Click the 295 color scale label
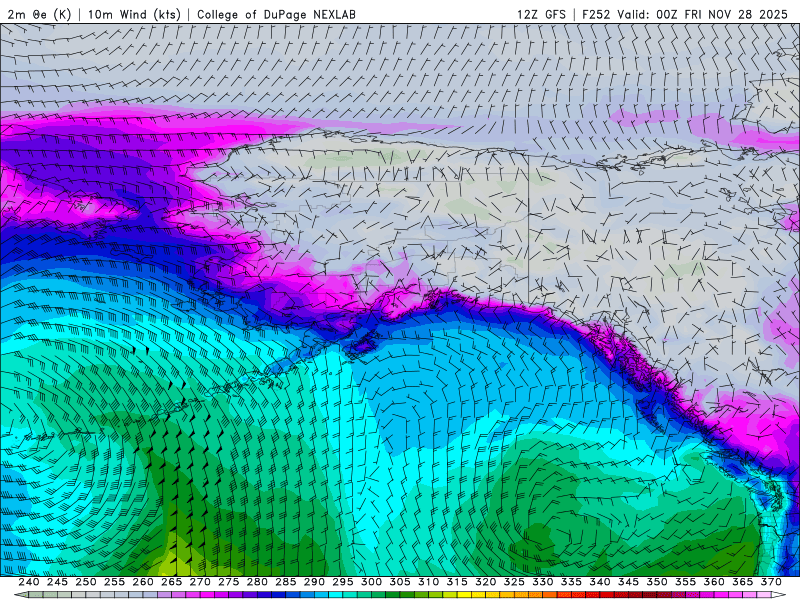The height and width of the screenshot is (600, 800). 343,582
